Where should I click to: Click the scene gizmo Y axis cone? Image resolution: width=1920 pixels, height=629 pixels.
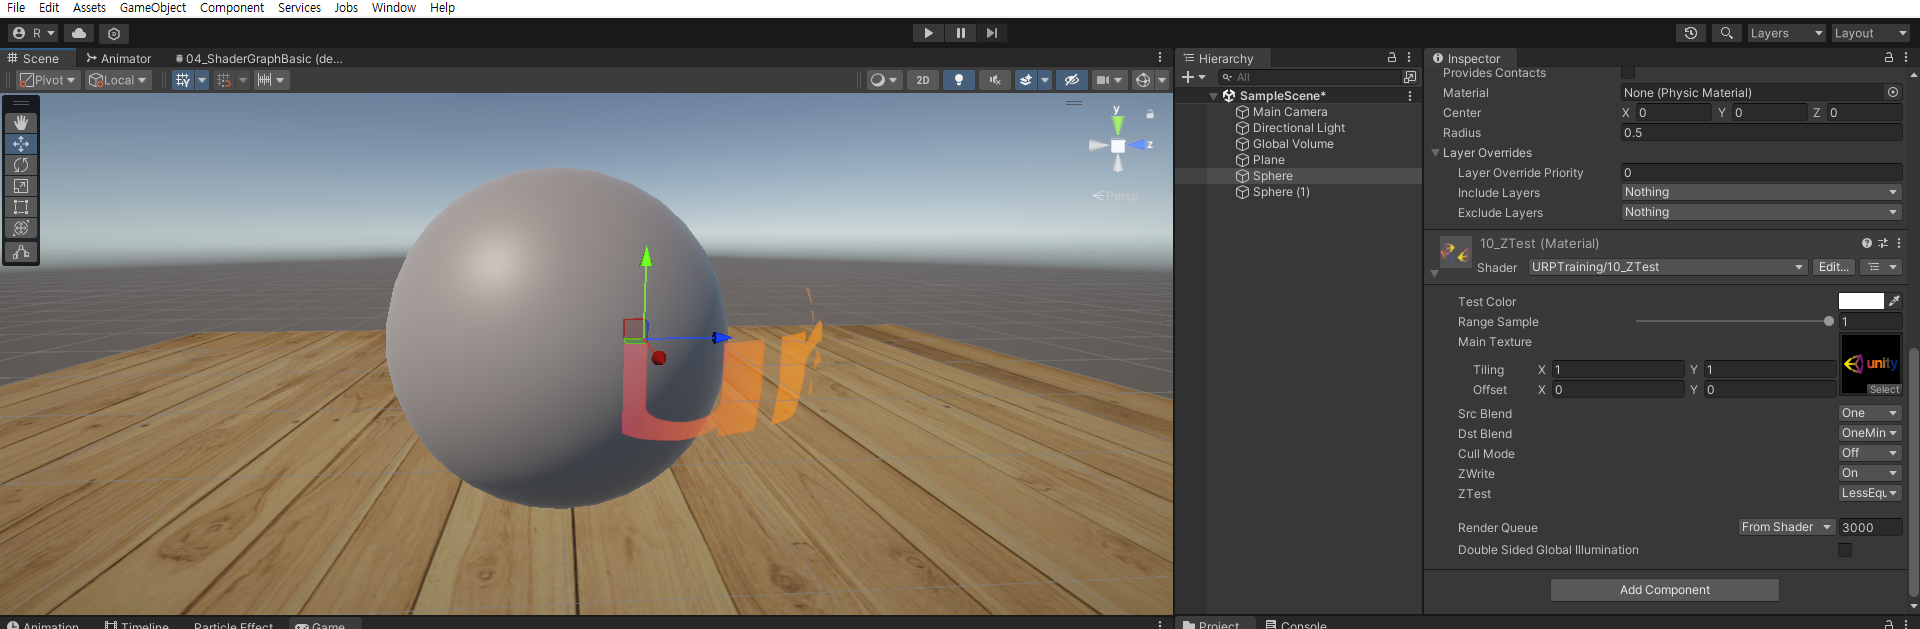(x=1118, y=125)
